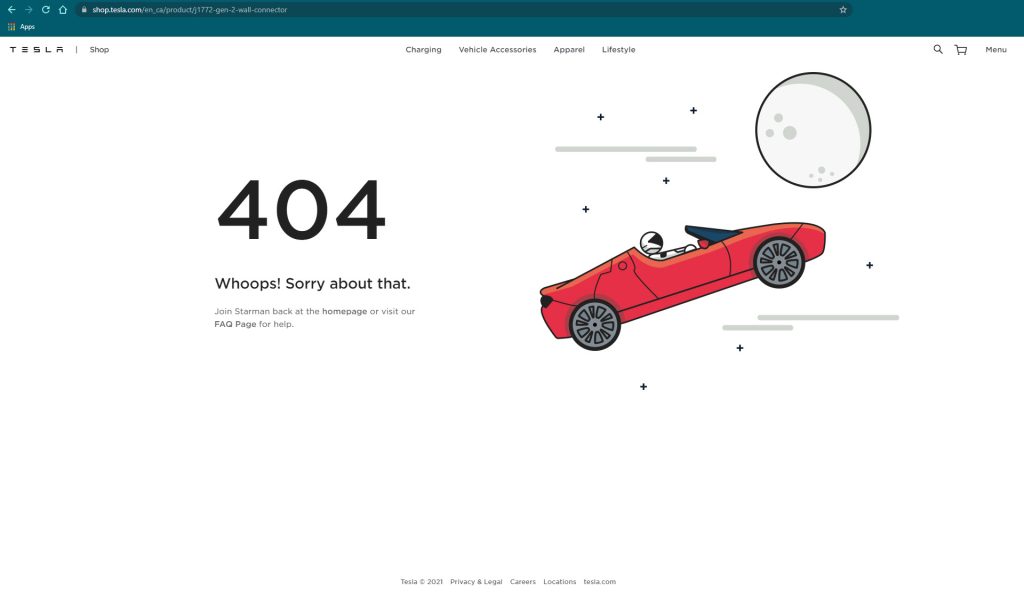Bookmark this page with star icon
The width and height of the screenshot is (1024, 606).
pos(843,9)
